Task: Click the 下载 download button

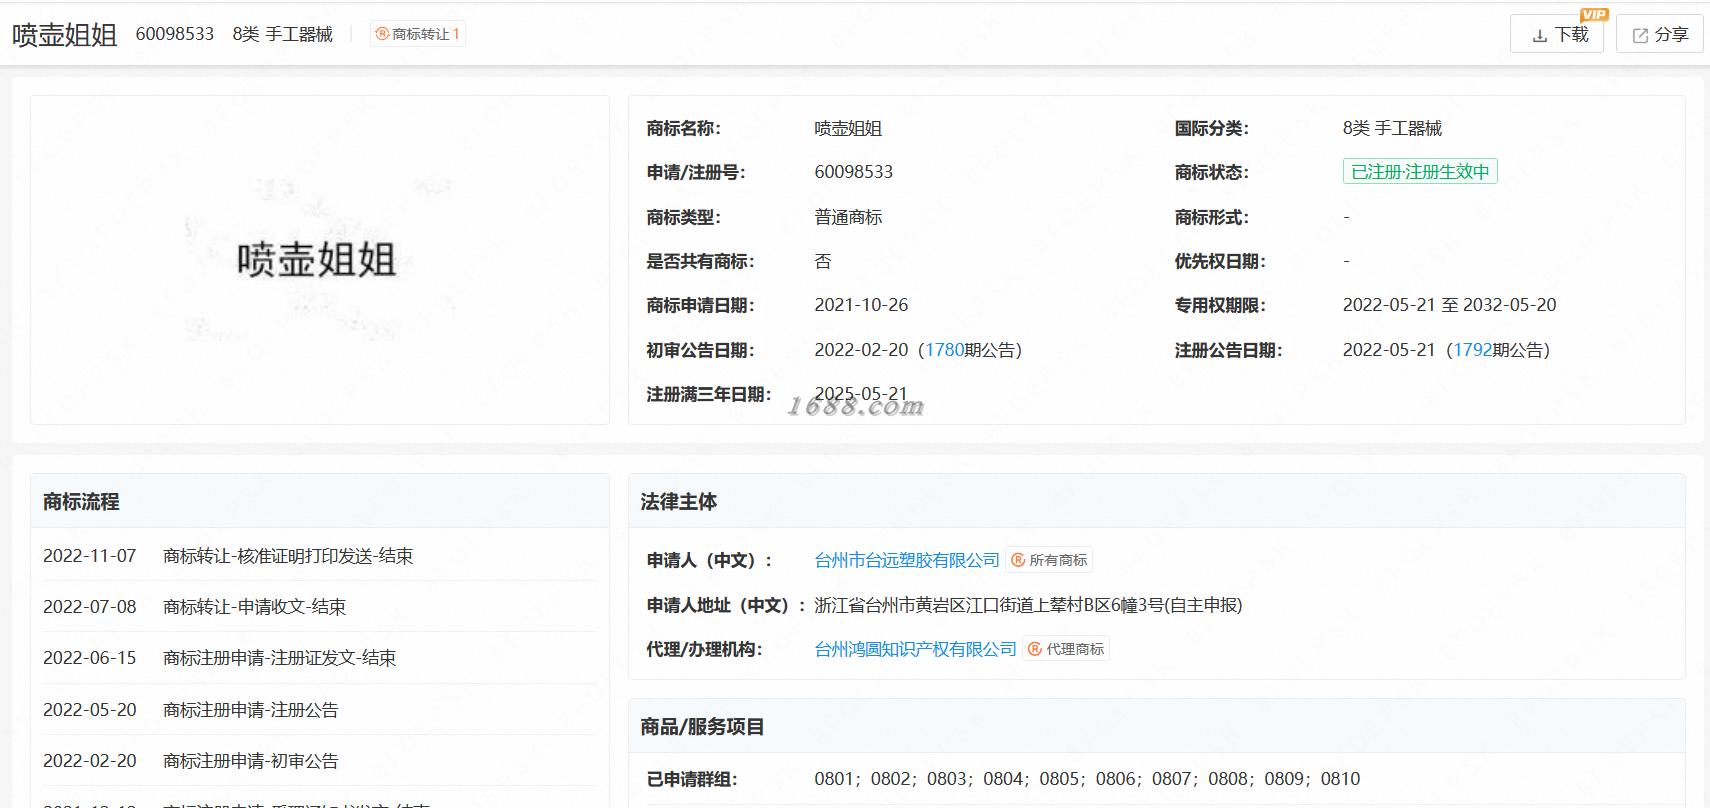Action: [x=1557, y=34]
